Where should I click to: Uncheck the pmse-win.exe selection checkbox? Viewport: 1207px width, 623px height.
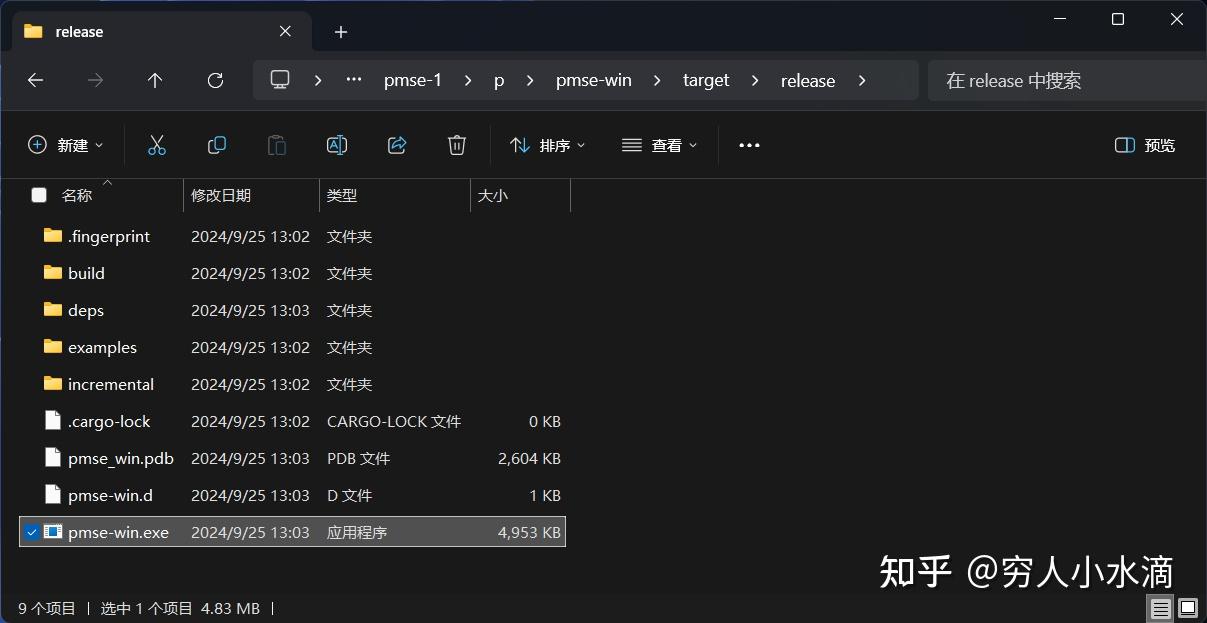[x=31, y=531]
